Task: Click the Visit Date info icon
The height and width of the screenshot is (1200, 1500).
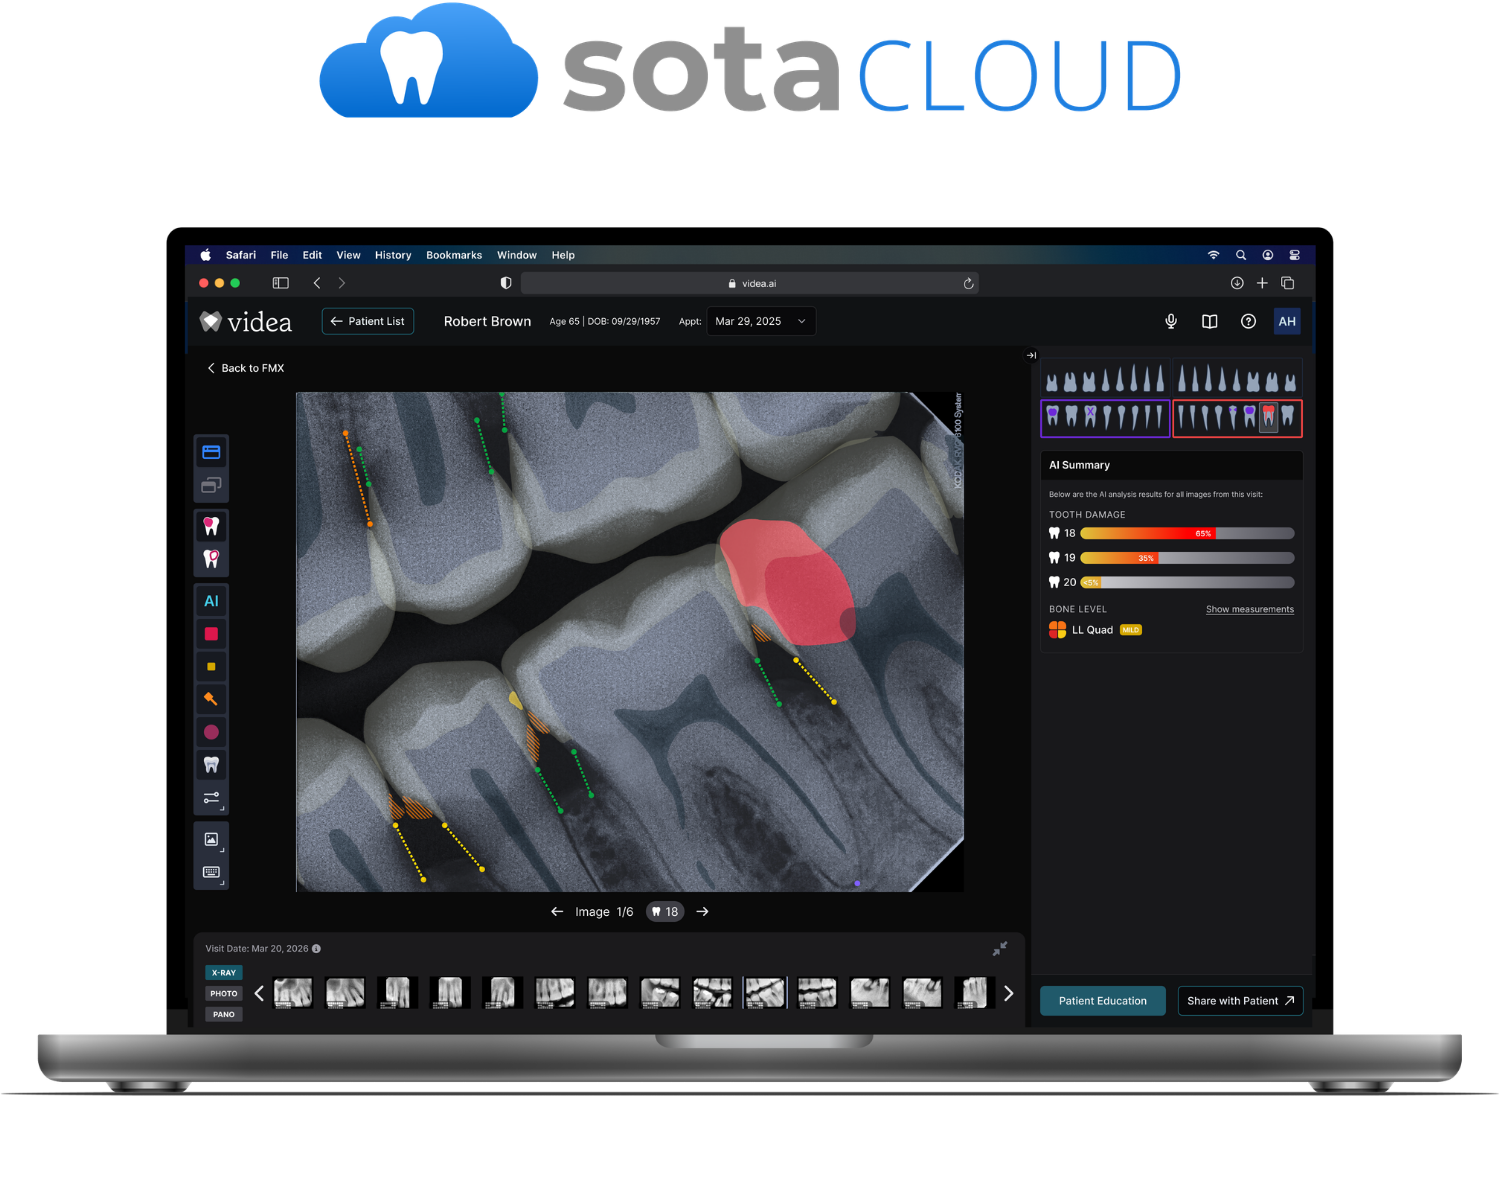Action: [x=316, y=949]
